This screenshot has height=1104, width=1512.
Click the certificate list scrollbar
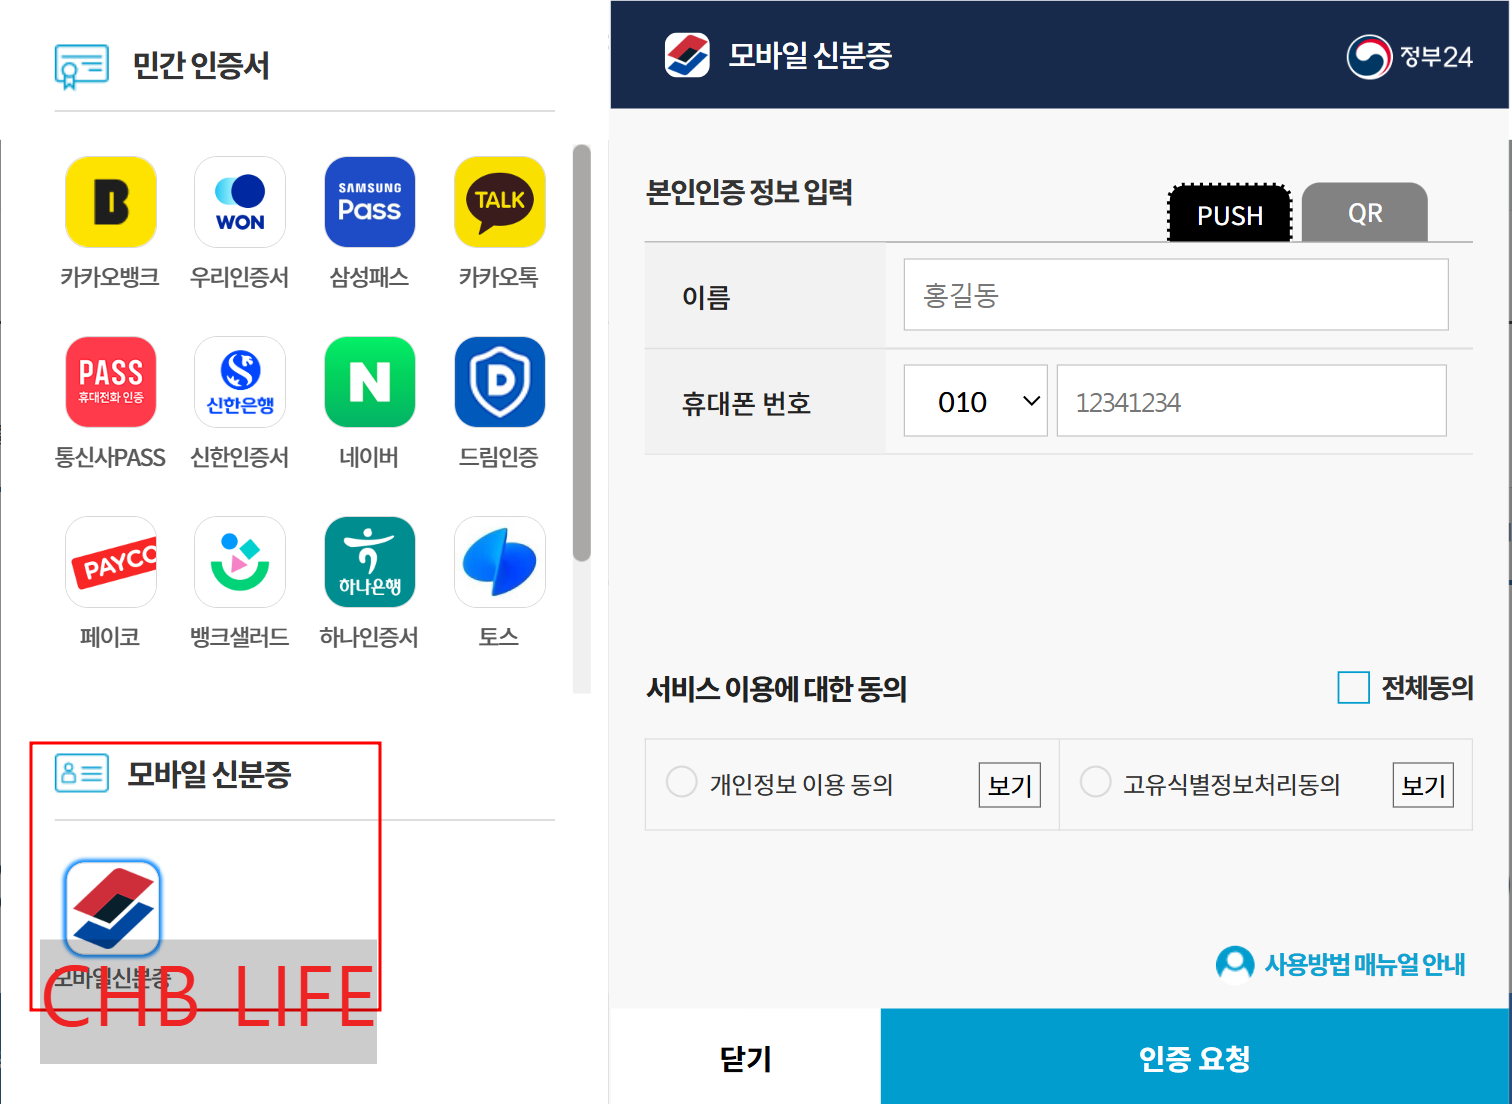pos(582,354)
